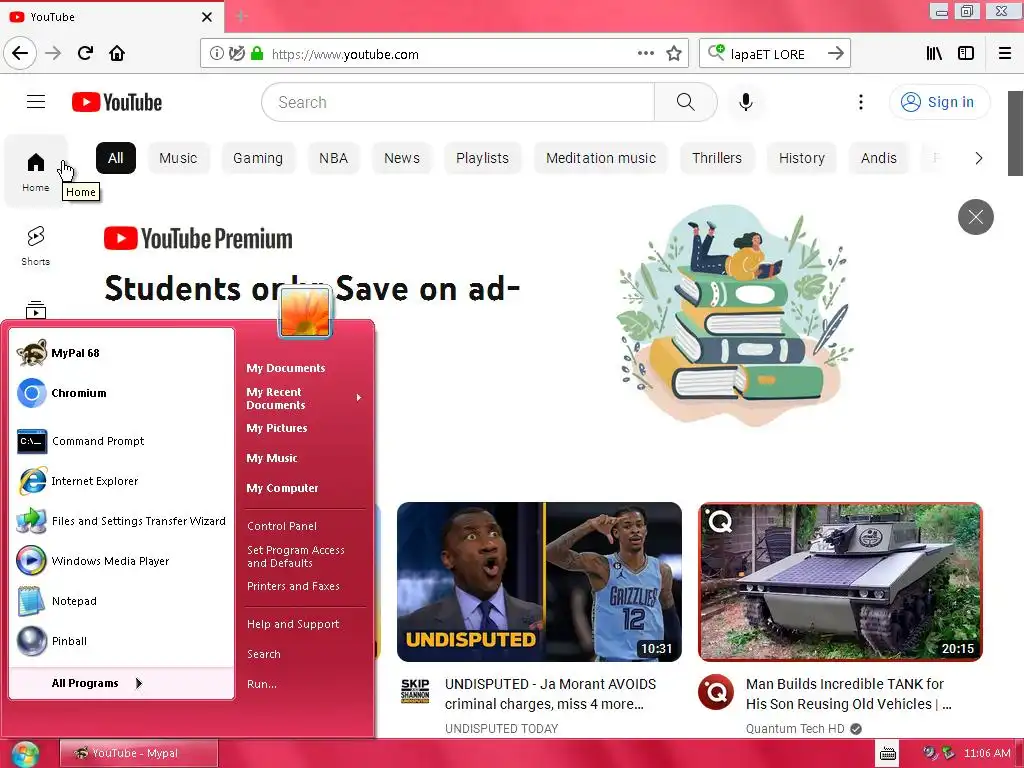The width and height of the screenshot is (1024, 768).
Task: Click the YouTube magnifier search button
Action: (686, 102)
